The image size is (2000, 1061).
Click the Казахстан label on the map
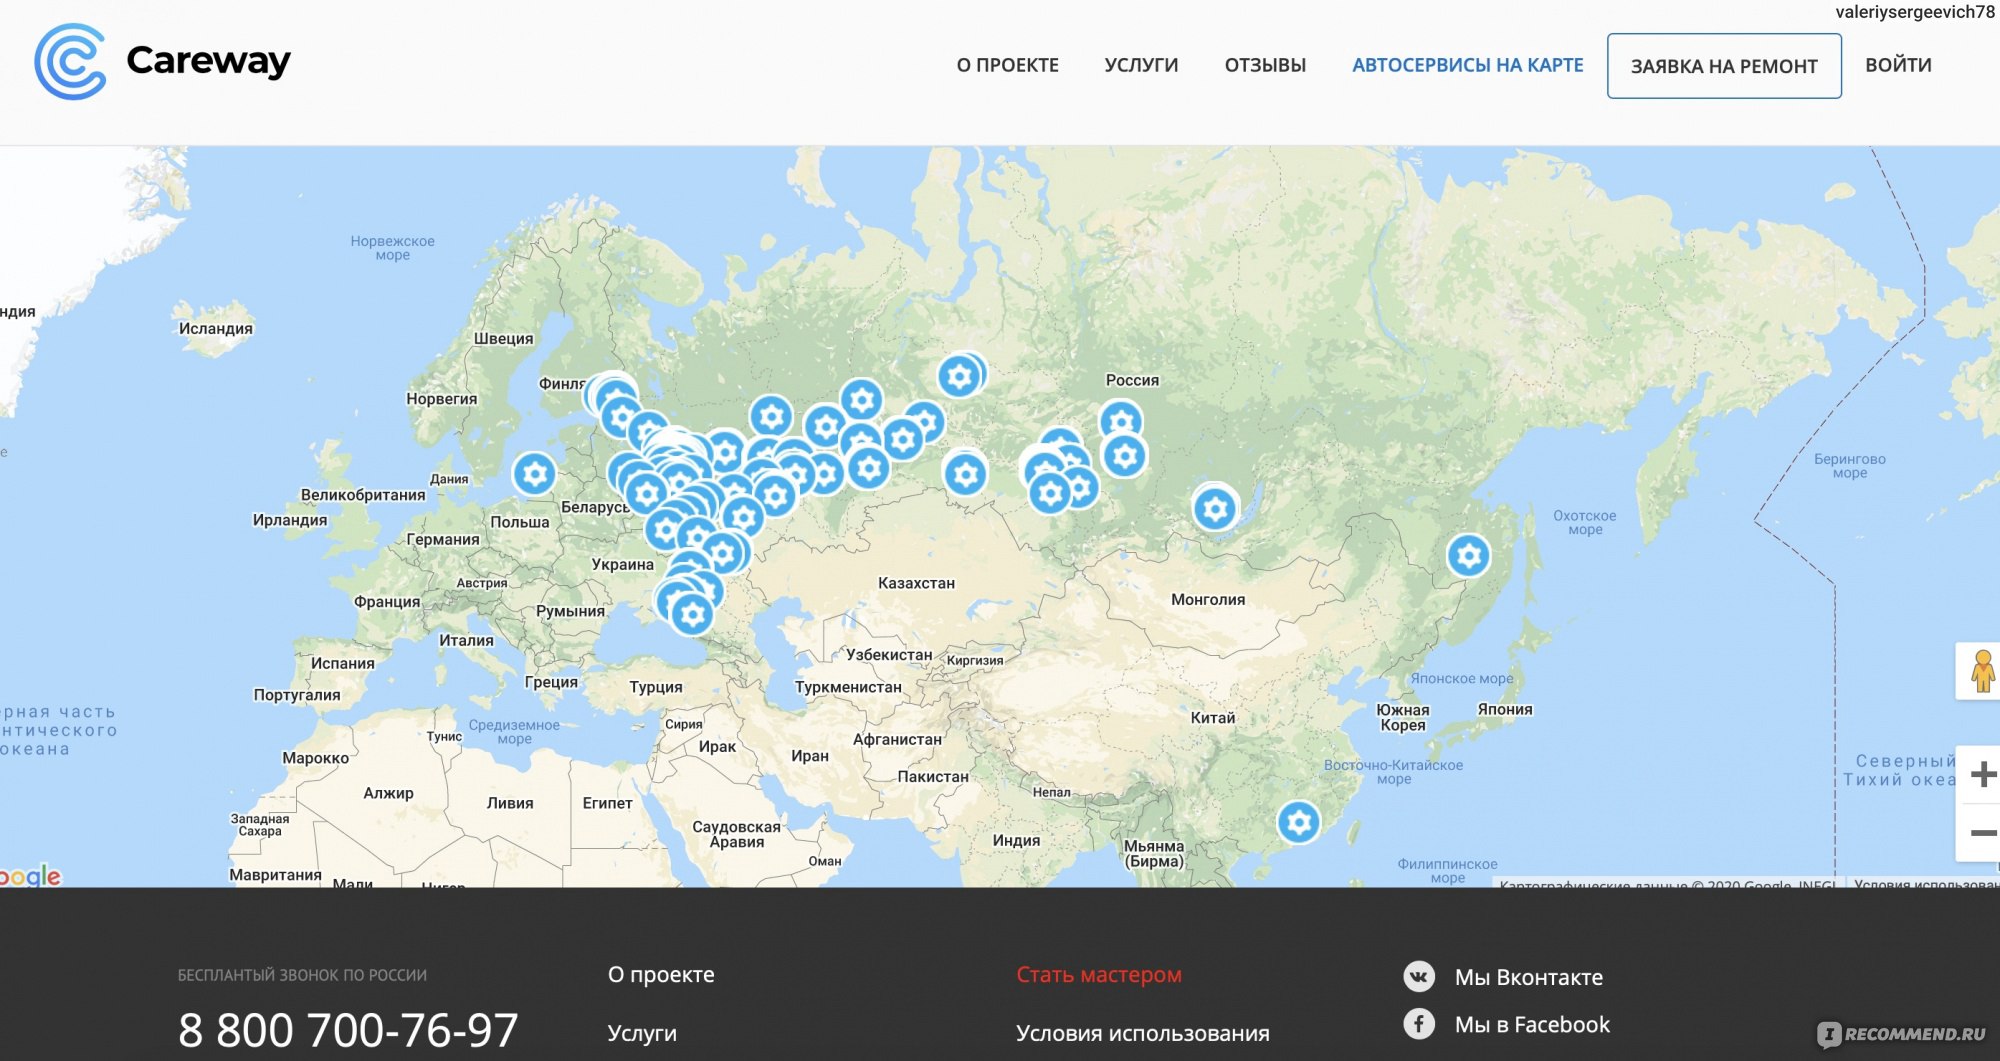(916, 583)
